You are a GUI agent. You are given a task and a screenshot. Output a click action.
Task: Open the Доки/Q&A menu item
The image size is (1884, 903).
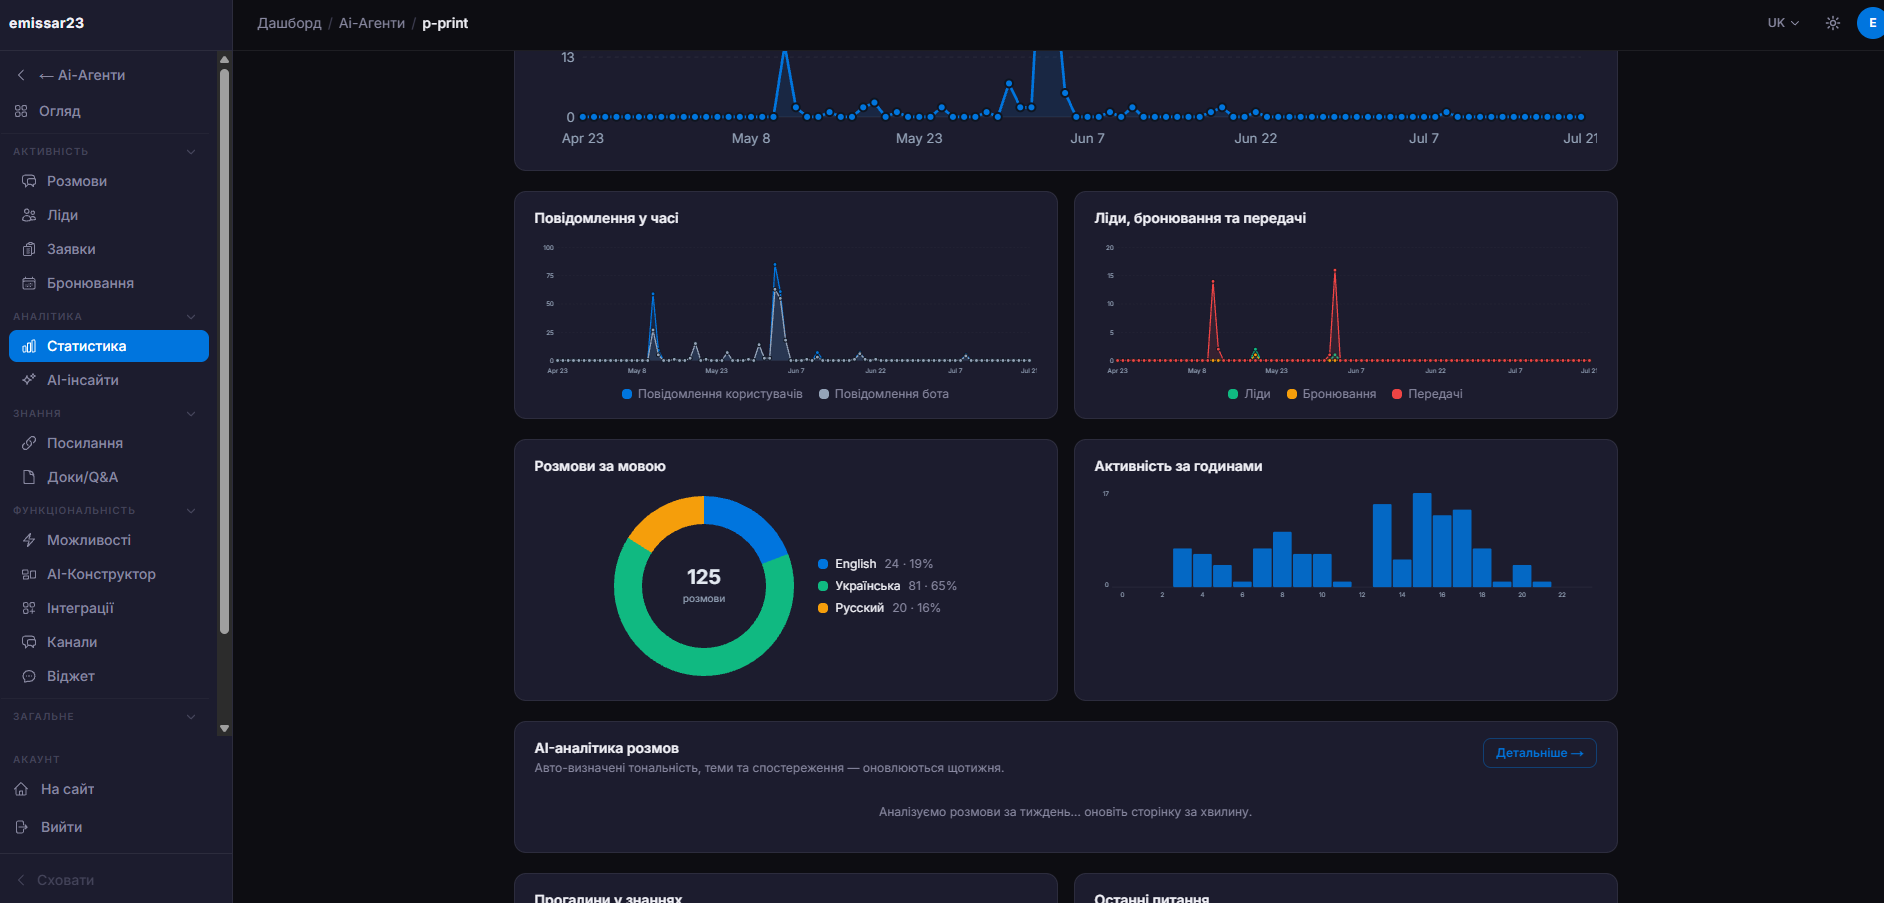tap(109, 477)
